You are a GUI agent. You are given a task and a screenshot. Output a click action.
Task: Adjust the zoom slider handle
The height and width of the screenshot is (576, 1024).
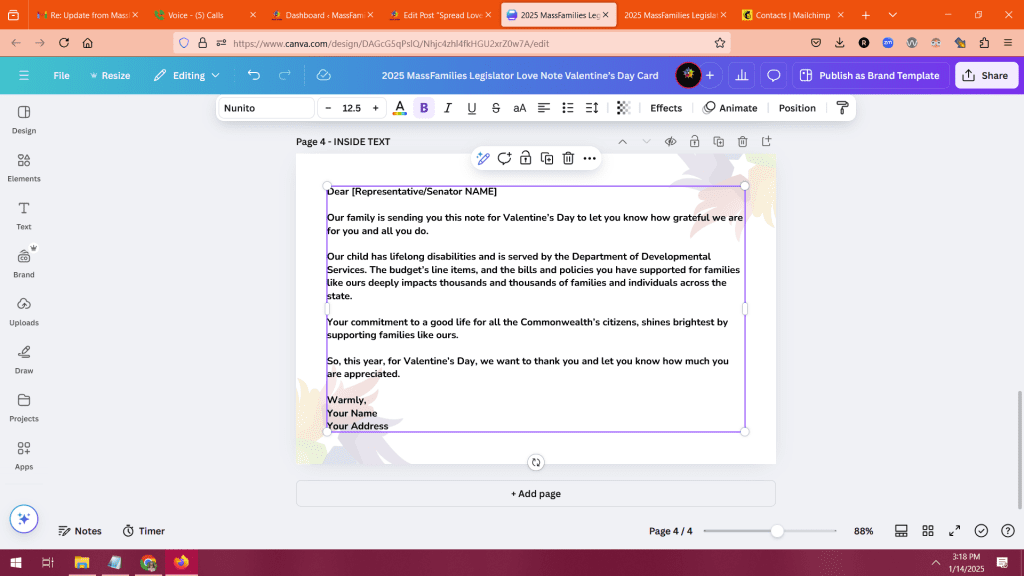click(x=776, y=531)
